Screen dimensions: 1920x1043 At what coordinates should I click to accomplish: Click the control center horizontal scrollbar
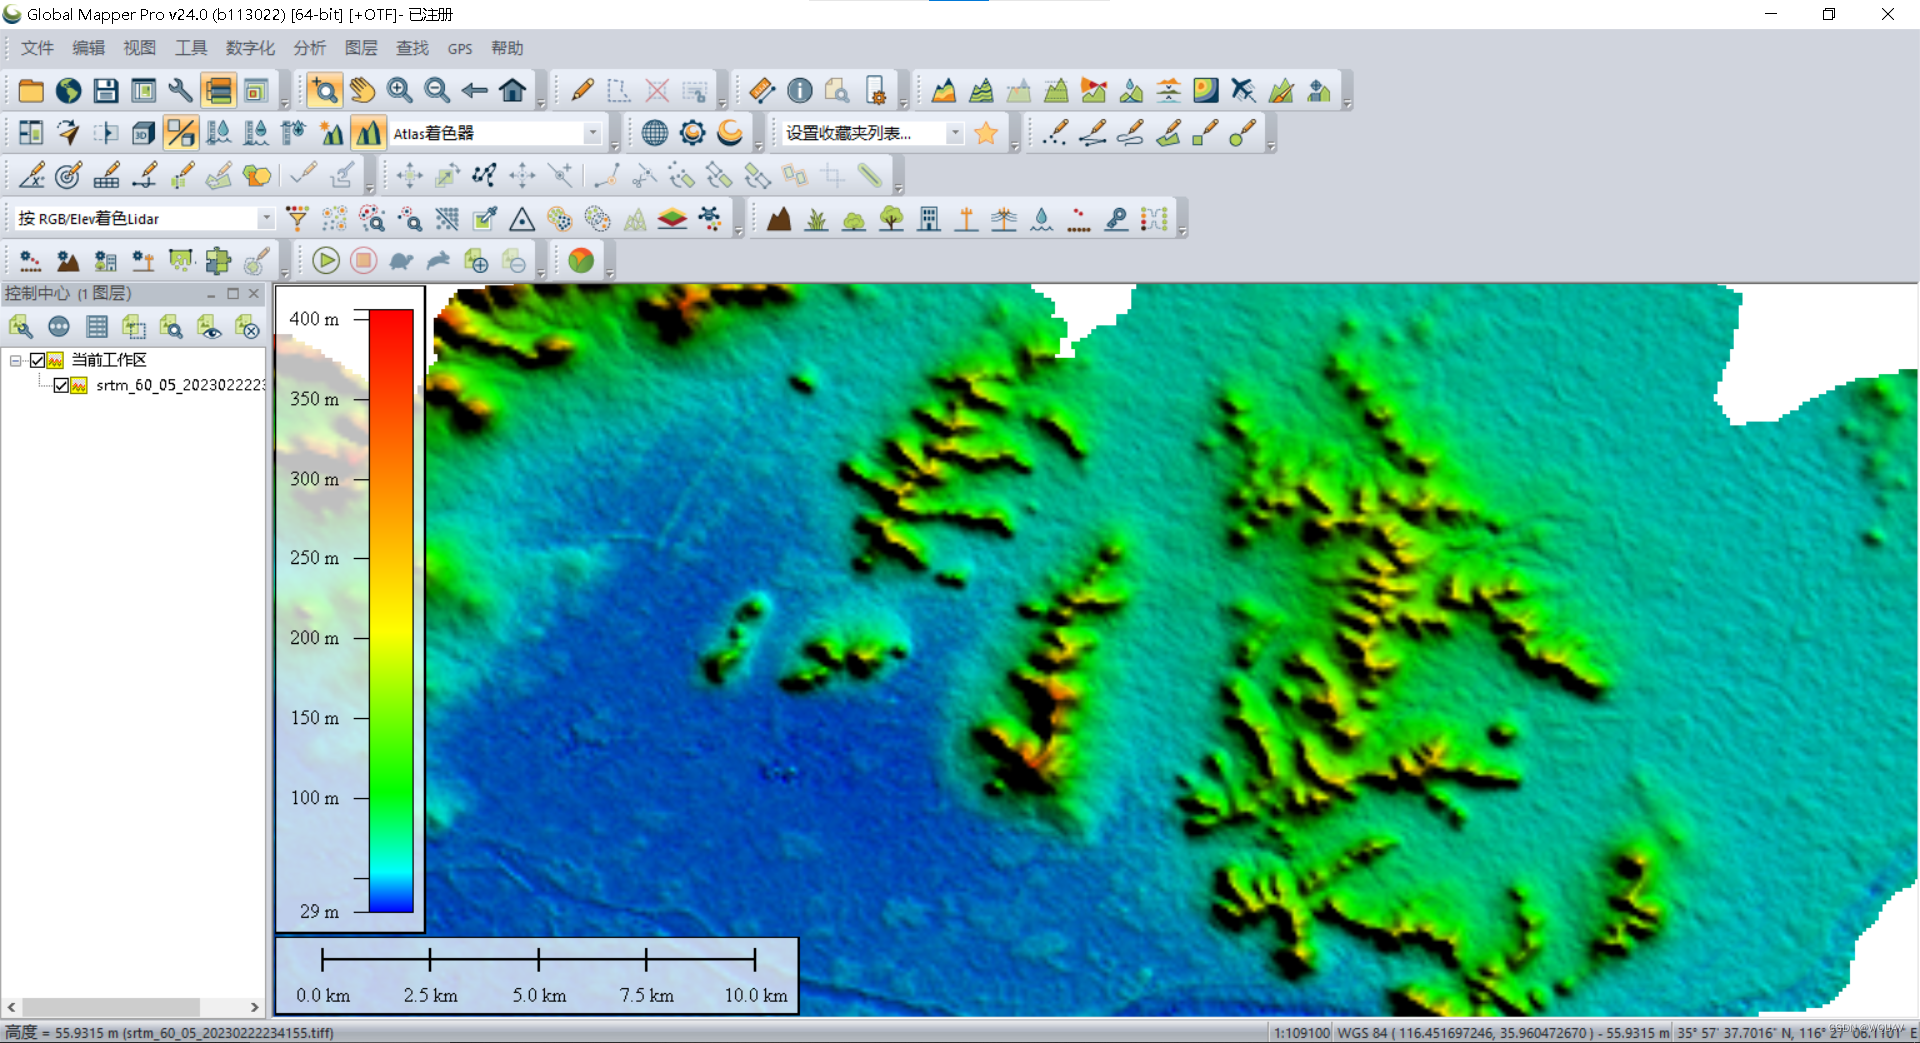111,1007
